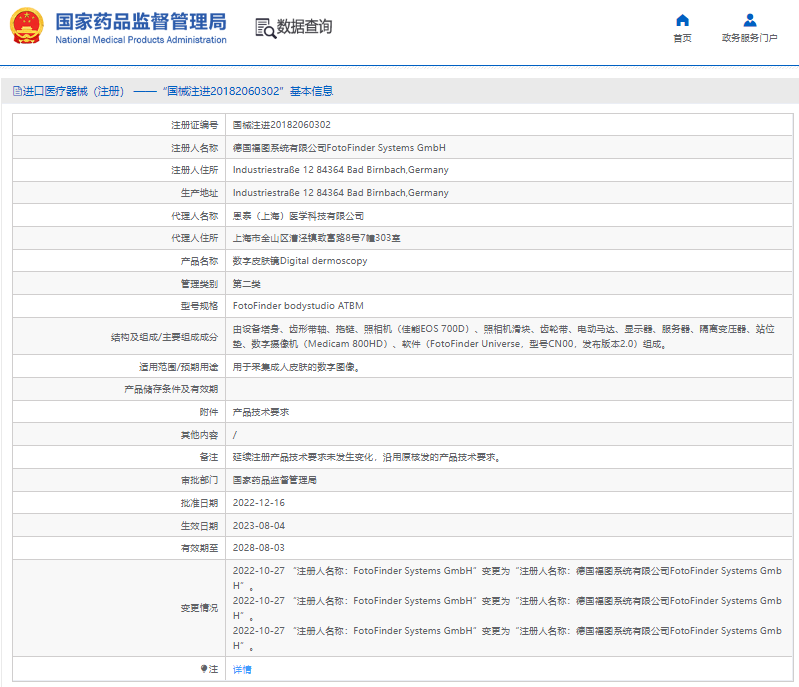
Task: Click the expiry date 2028-08-03
Action: (259, 548)
